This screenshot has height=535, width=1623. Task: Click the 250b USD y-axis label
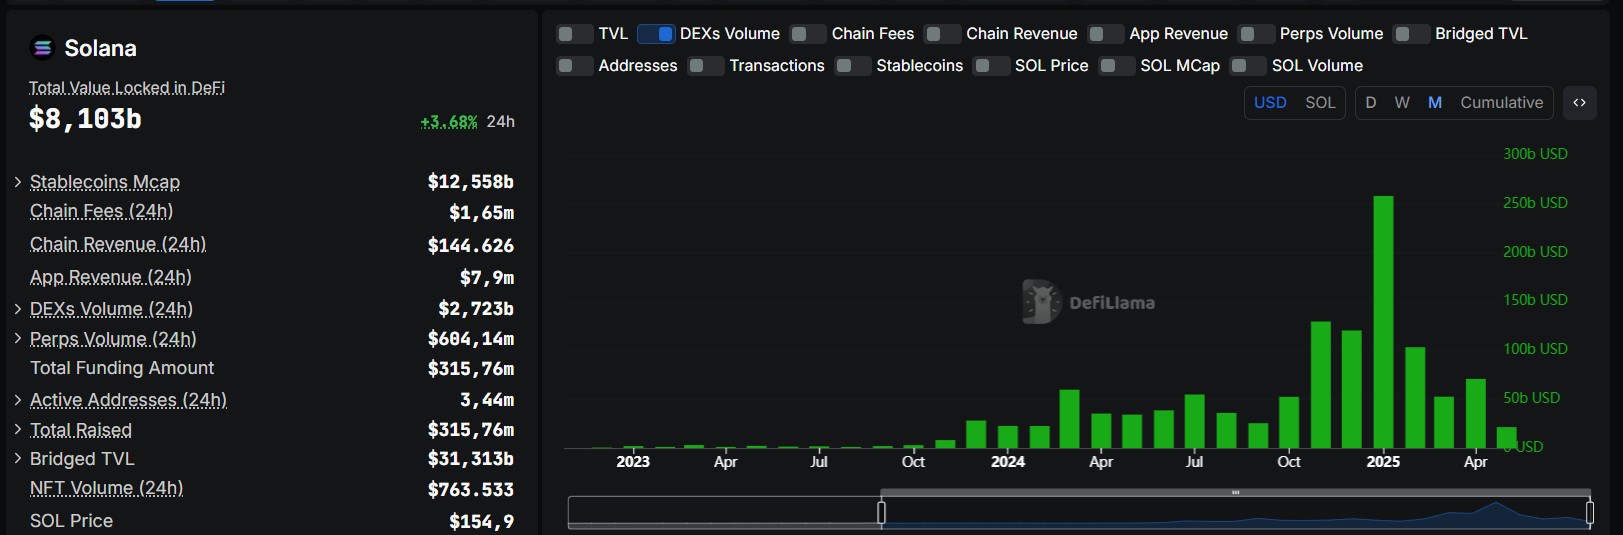pos(1535,203)
